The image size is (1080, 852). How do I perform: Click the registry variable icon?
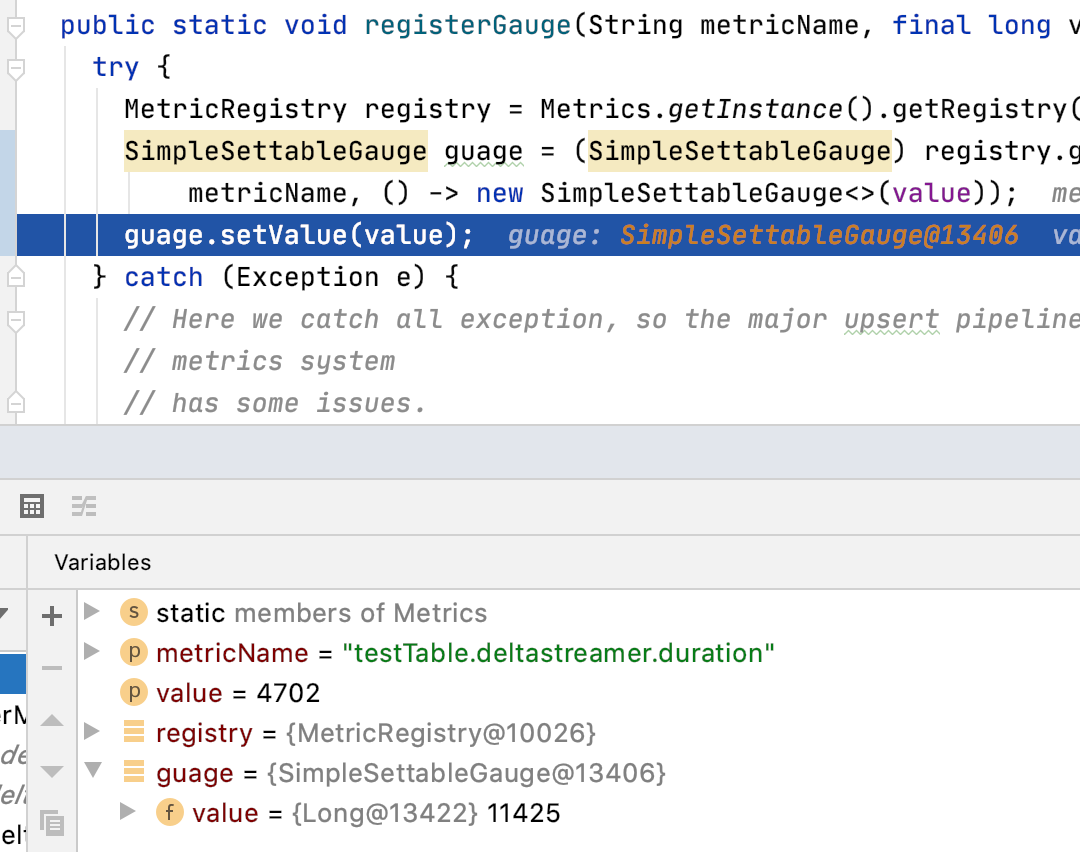tap(134, 731)
